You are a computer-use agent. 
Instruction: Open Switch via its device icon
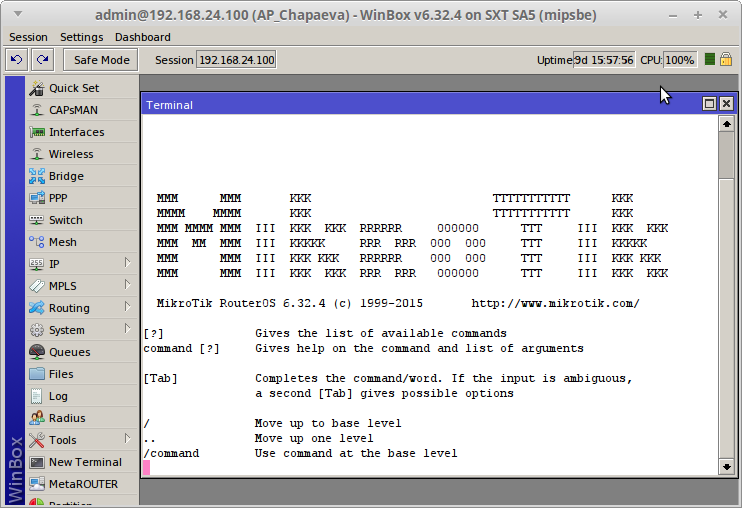36,220
